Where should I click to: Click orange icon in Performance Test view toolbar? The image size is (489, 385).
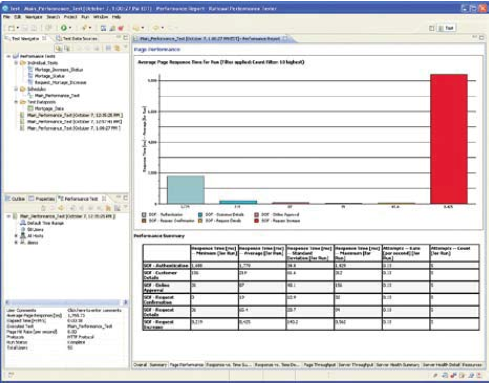tap(108, 208)
